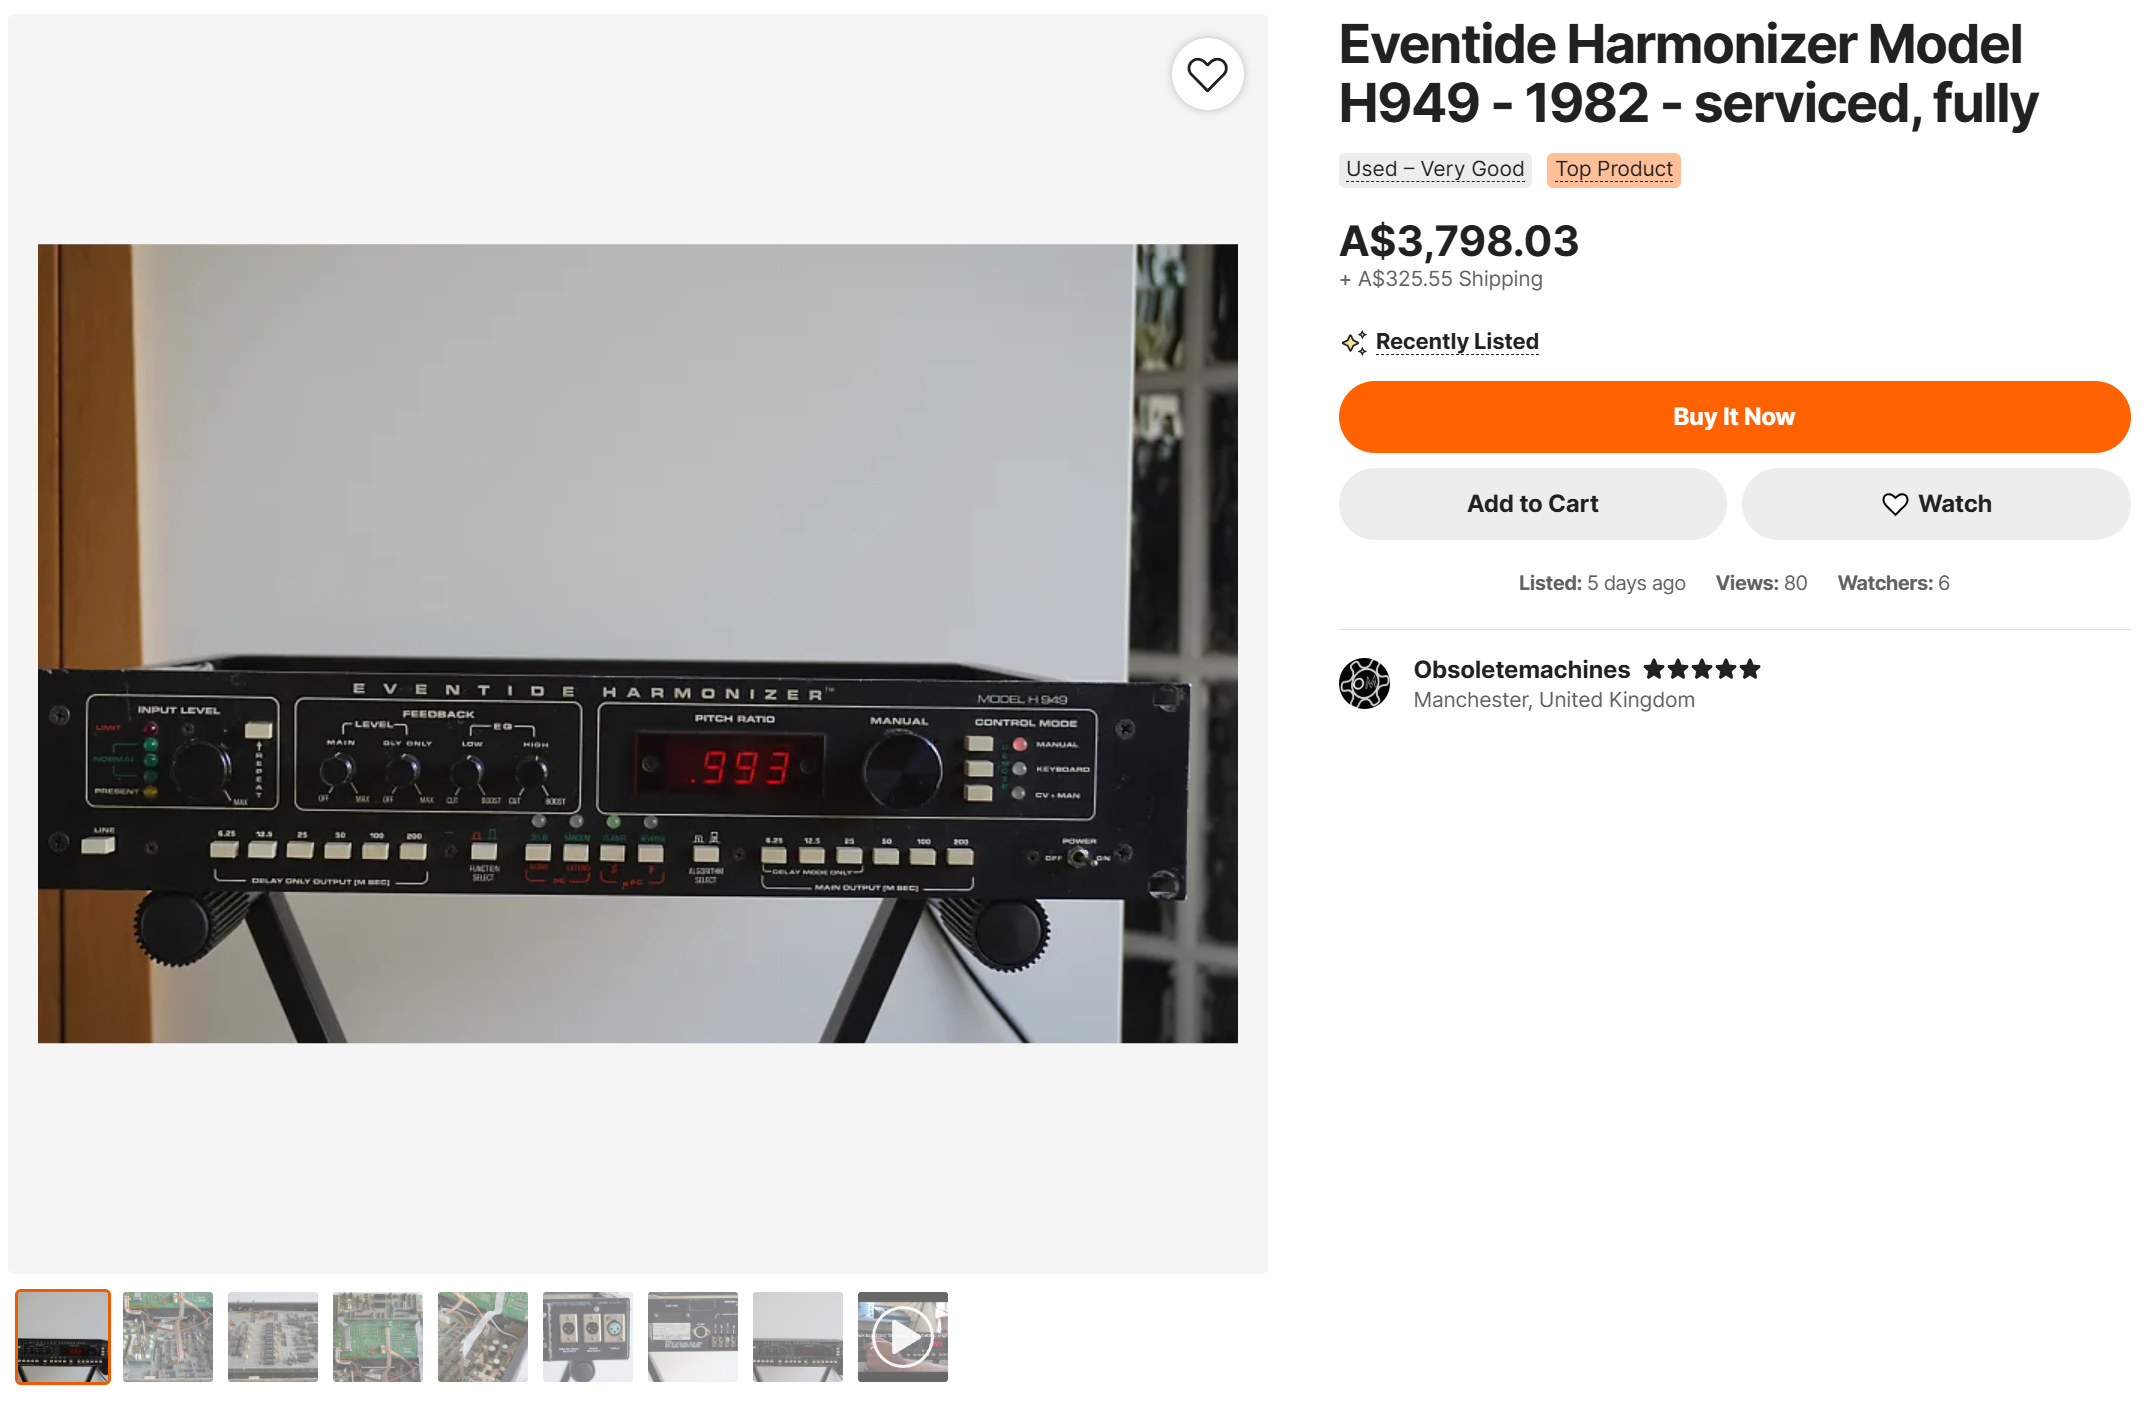The image size is (2146, 1405).
Task: Toggle Watch on this listing
Action: pyautogui.click(x=1936, y=504)
